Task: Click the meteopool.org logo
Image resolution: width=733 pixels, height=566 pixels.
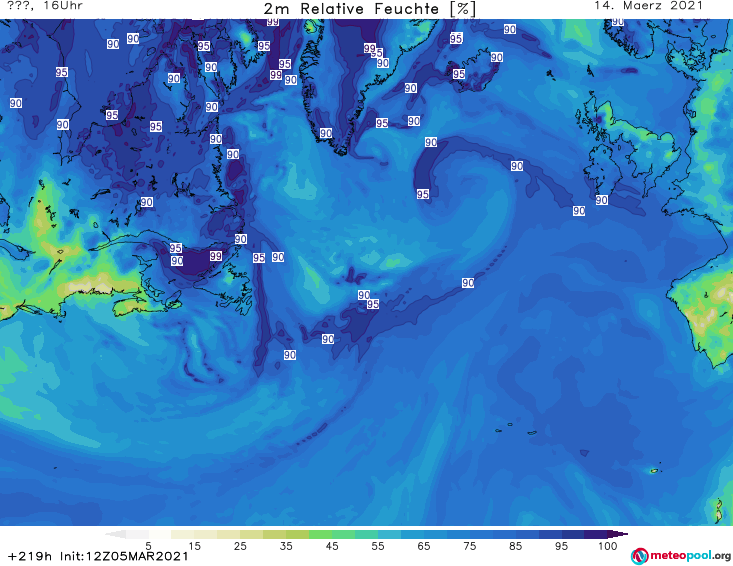Action: tap(680, 556)
